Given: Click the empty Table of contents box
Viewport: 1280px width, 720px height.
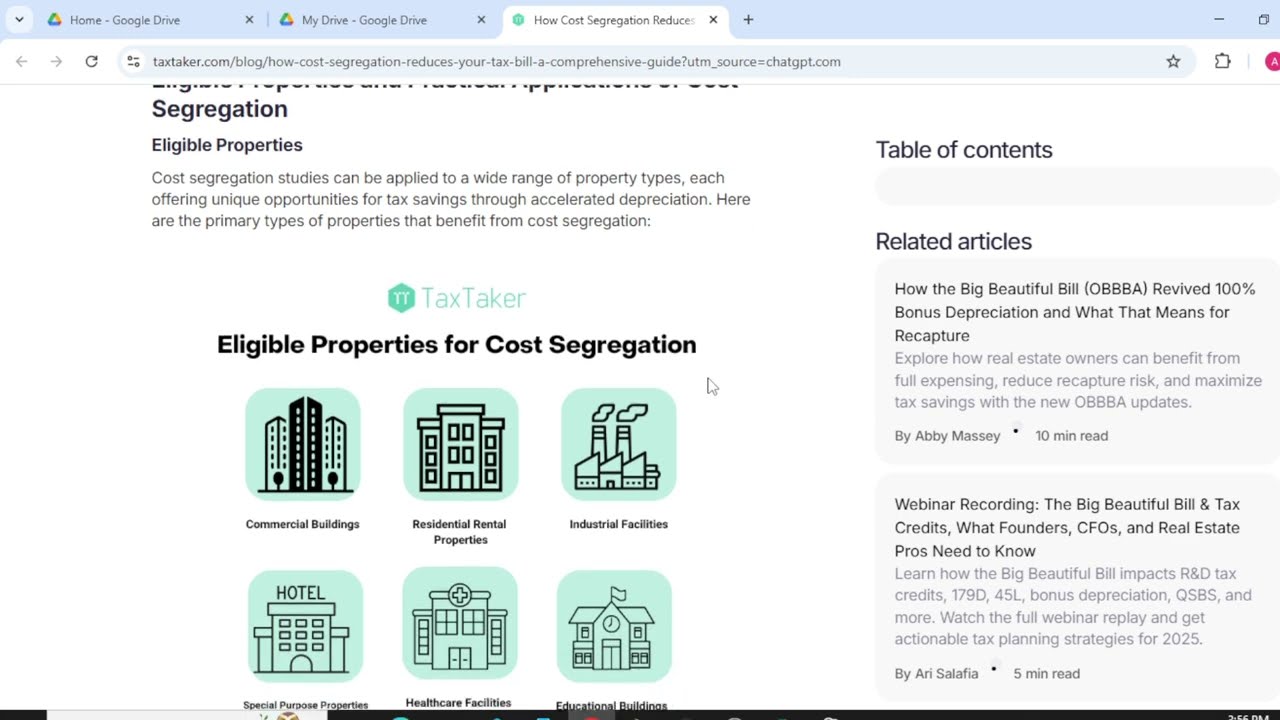Looking at the screenshot, I should point(1077,187).
